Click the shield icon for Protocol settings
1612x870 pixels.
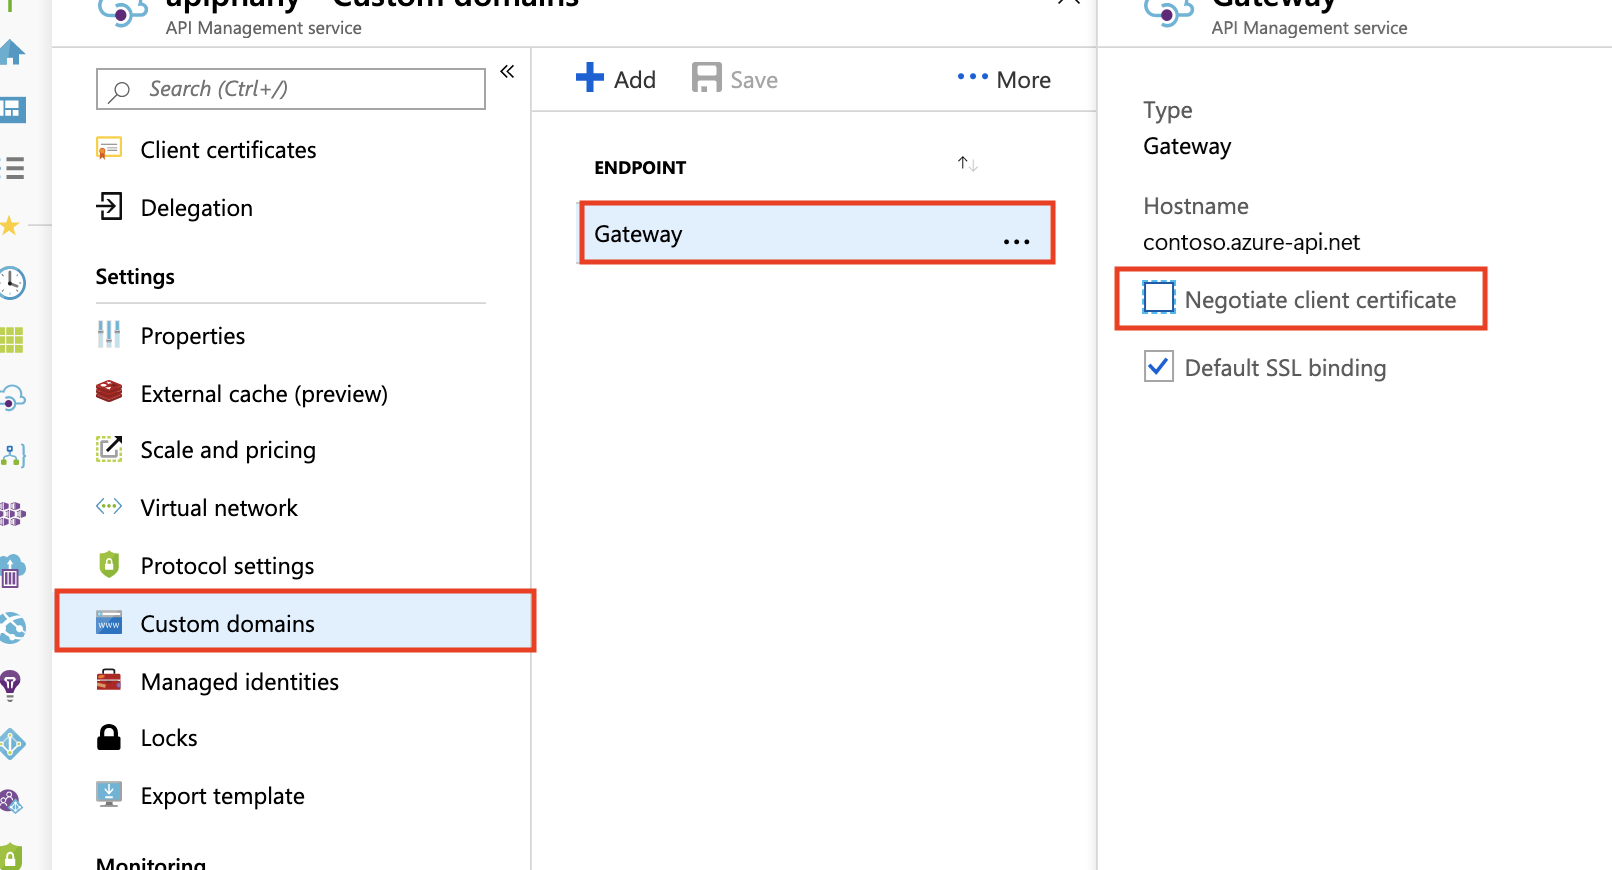point(109,565)
